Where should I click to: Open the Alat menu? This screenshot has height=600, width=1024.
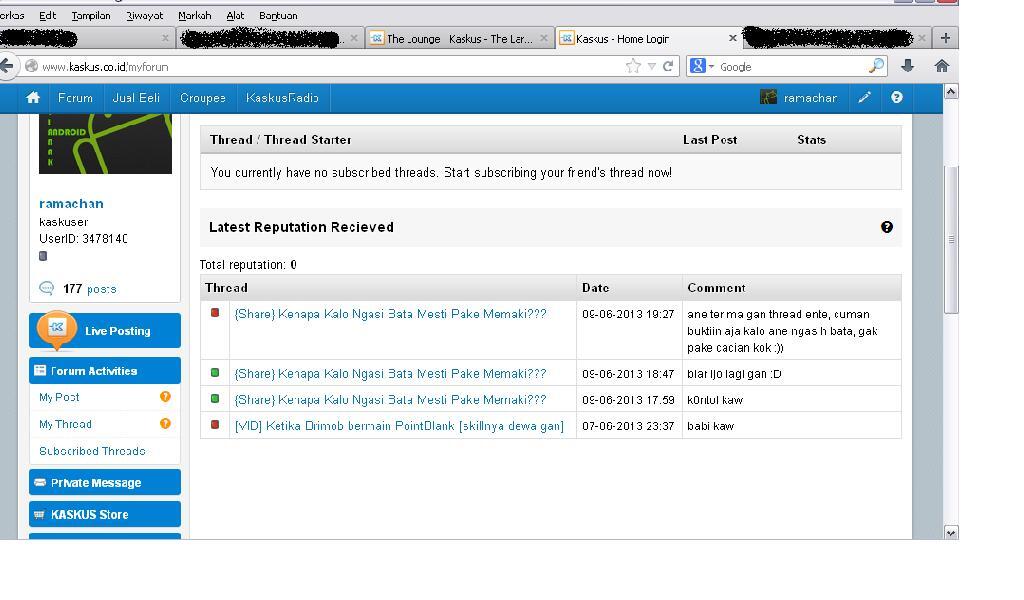click(x=235, y=16)
